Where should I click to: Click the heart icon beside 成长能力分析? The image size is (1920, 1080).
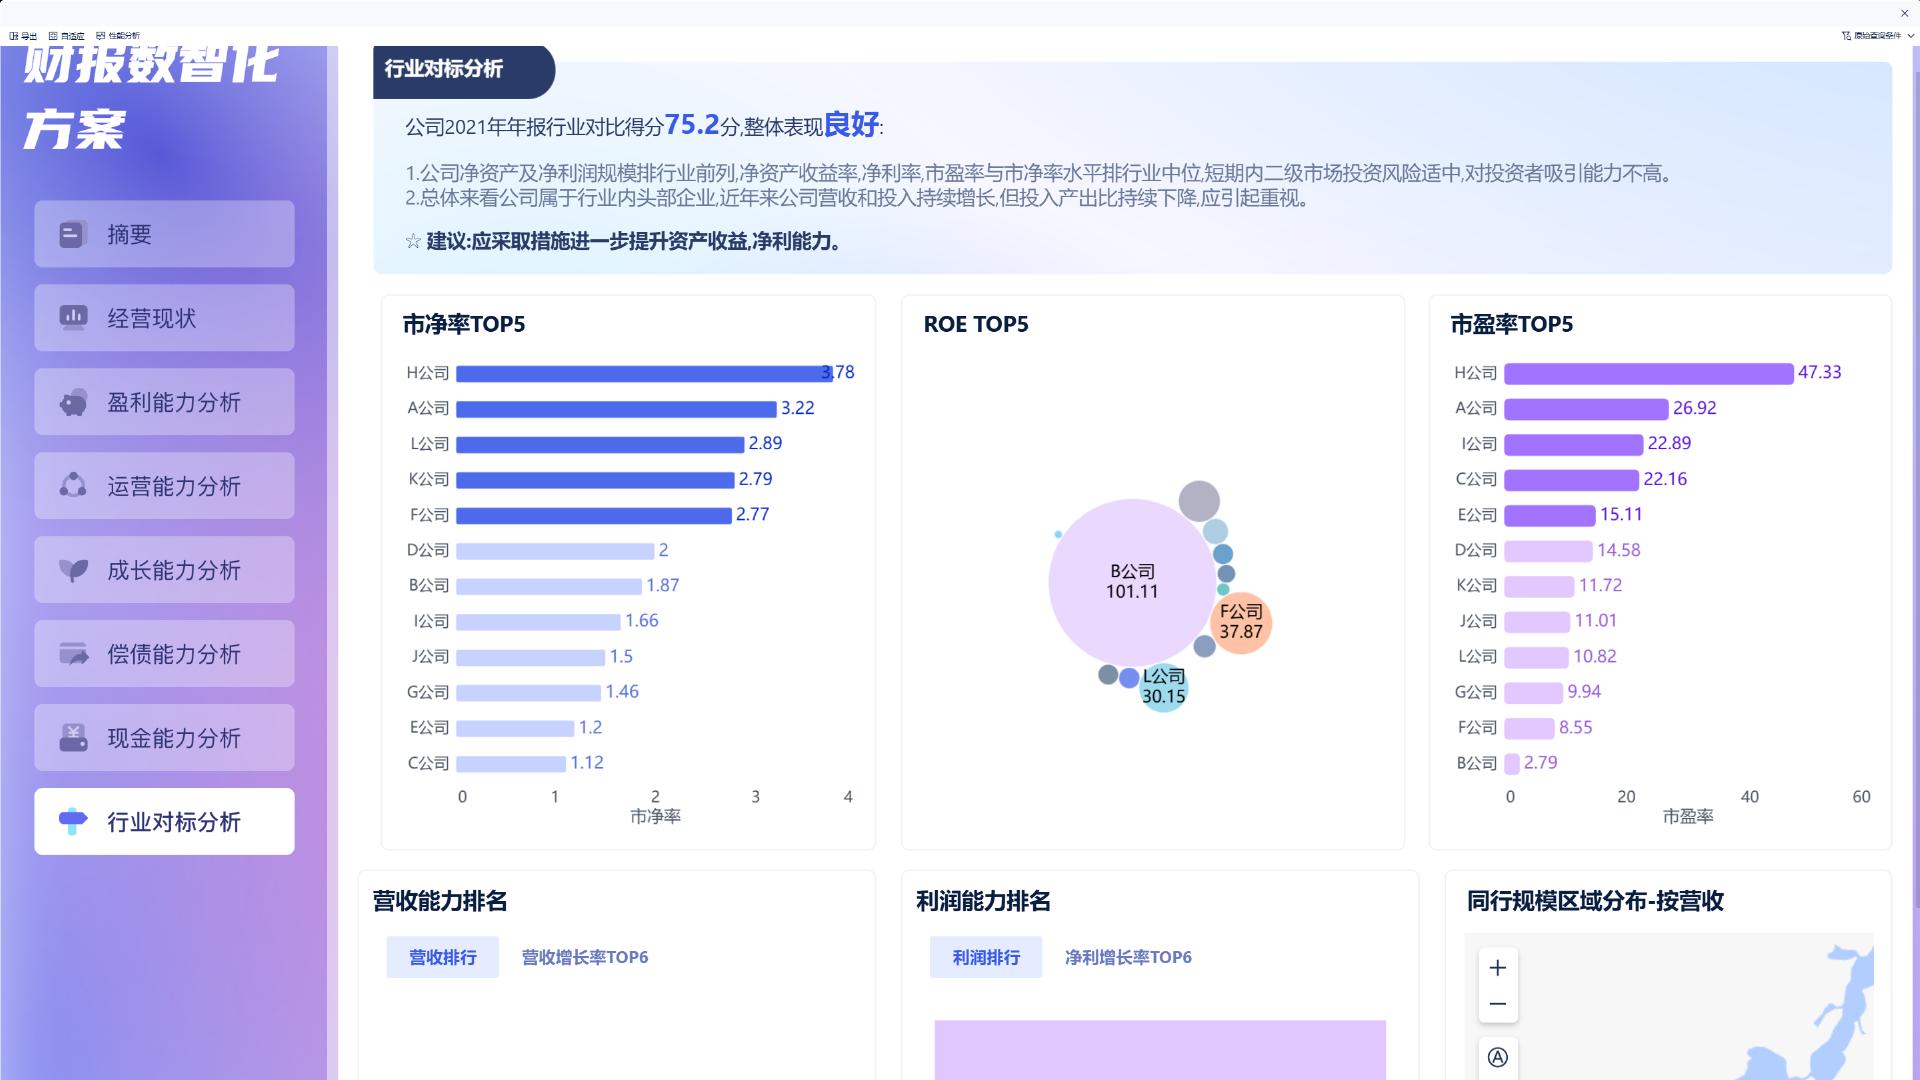coord(74,569)
